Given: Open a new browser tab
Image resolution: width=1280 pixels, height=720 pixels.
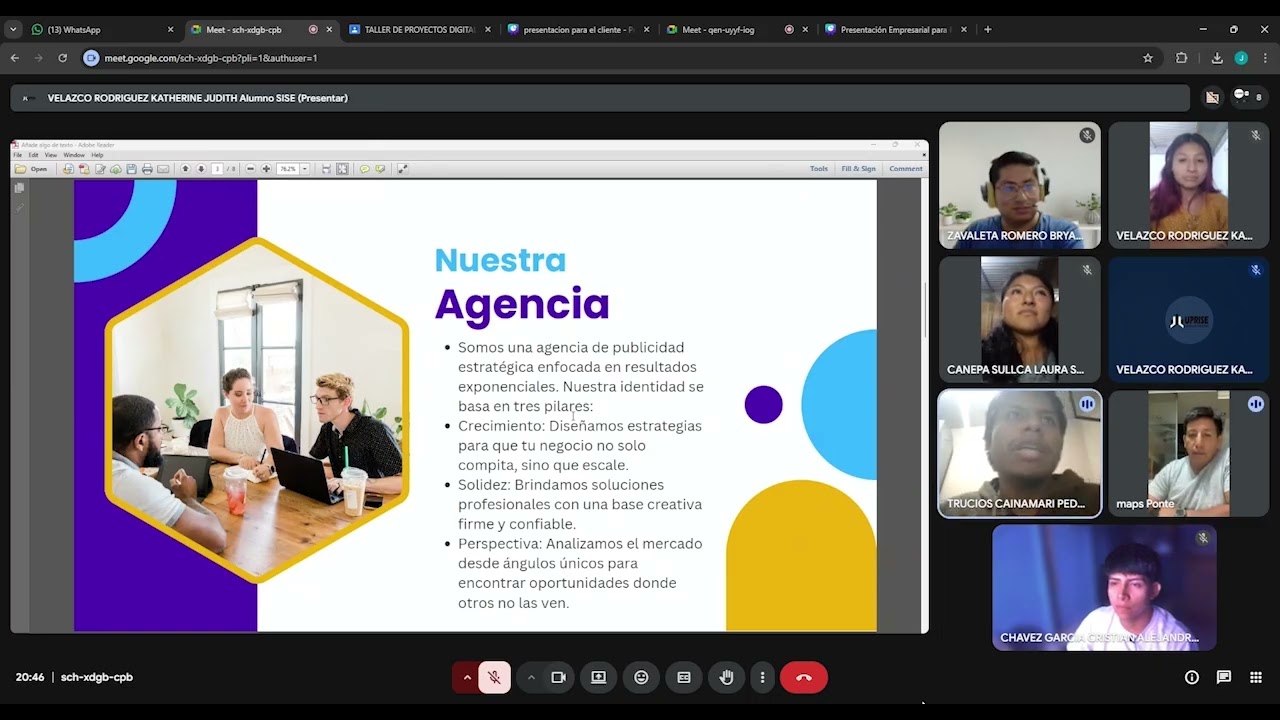Looking at the screenshot, I should click(988, 30).
